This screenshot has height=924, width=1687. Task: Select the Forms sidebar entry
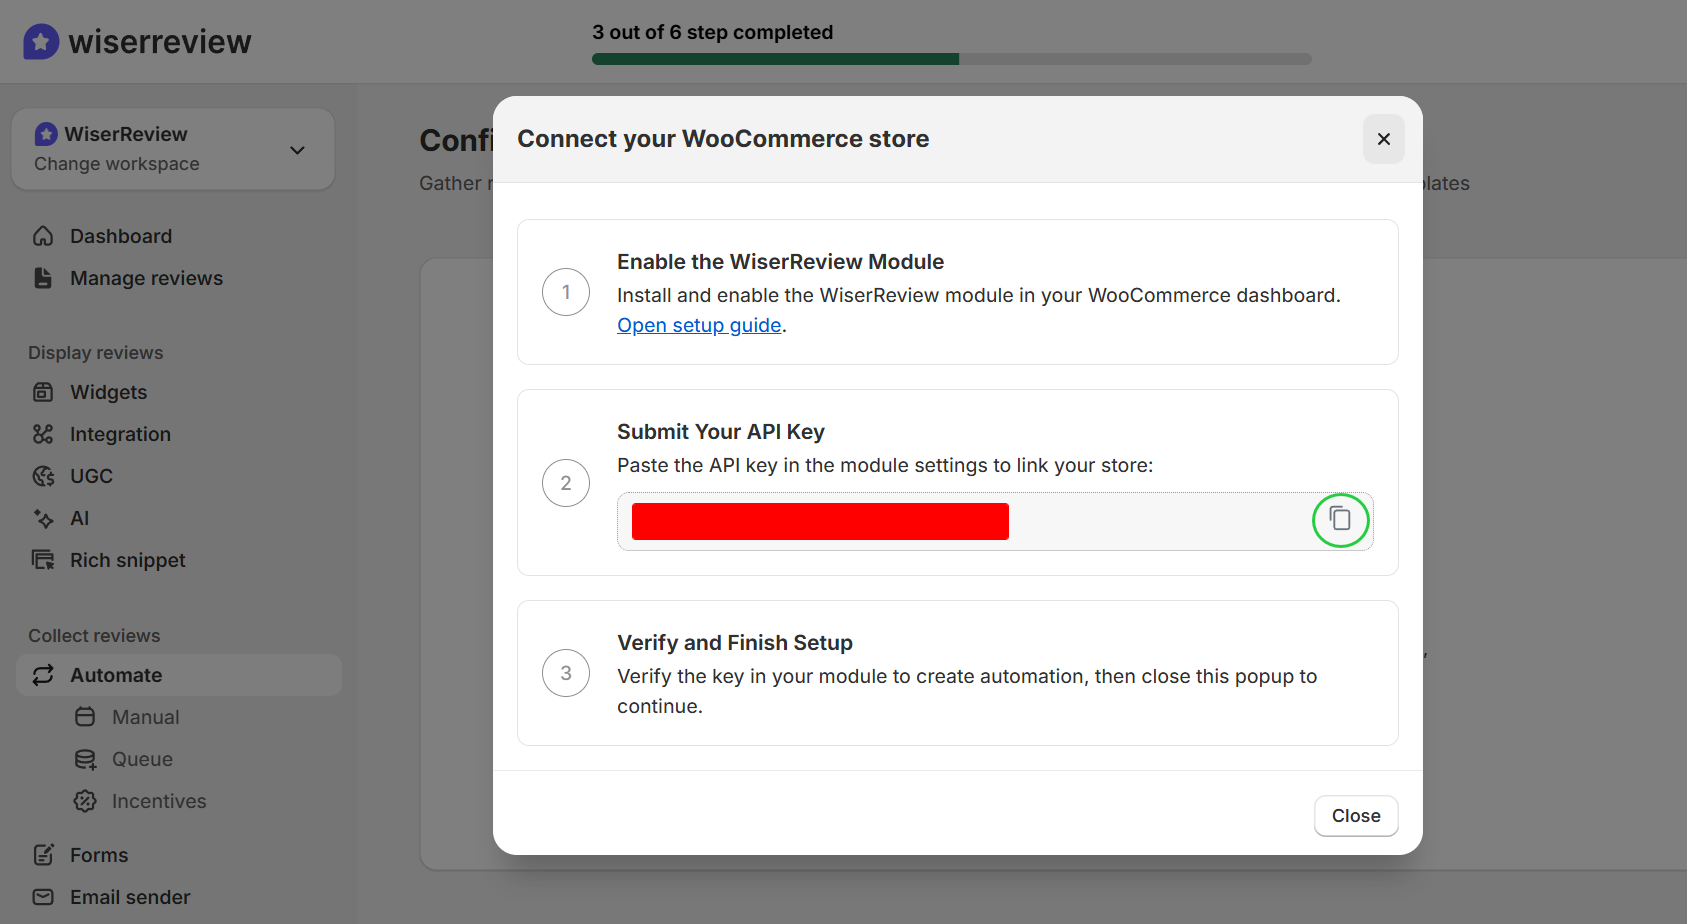pos(98,854)
